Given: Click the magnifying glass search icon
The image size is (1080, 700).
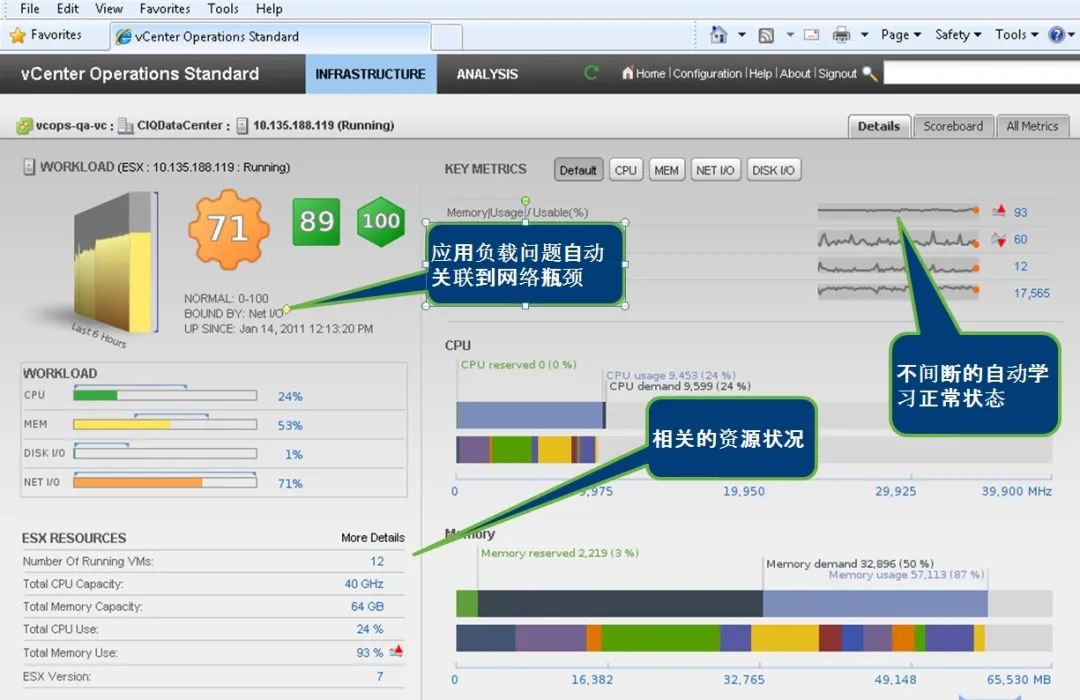Looking at the screenshot, I should [869, 73].
